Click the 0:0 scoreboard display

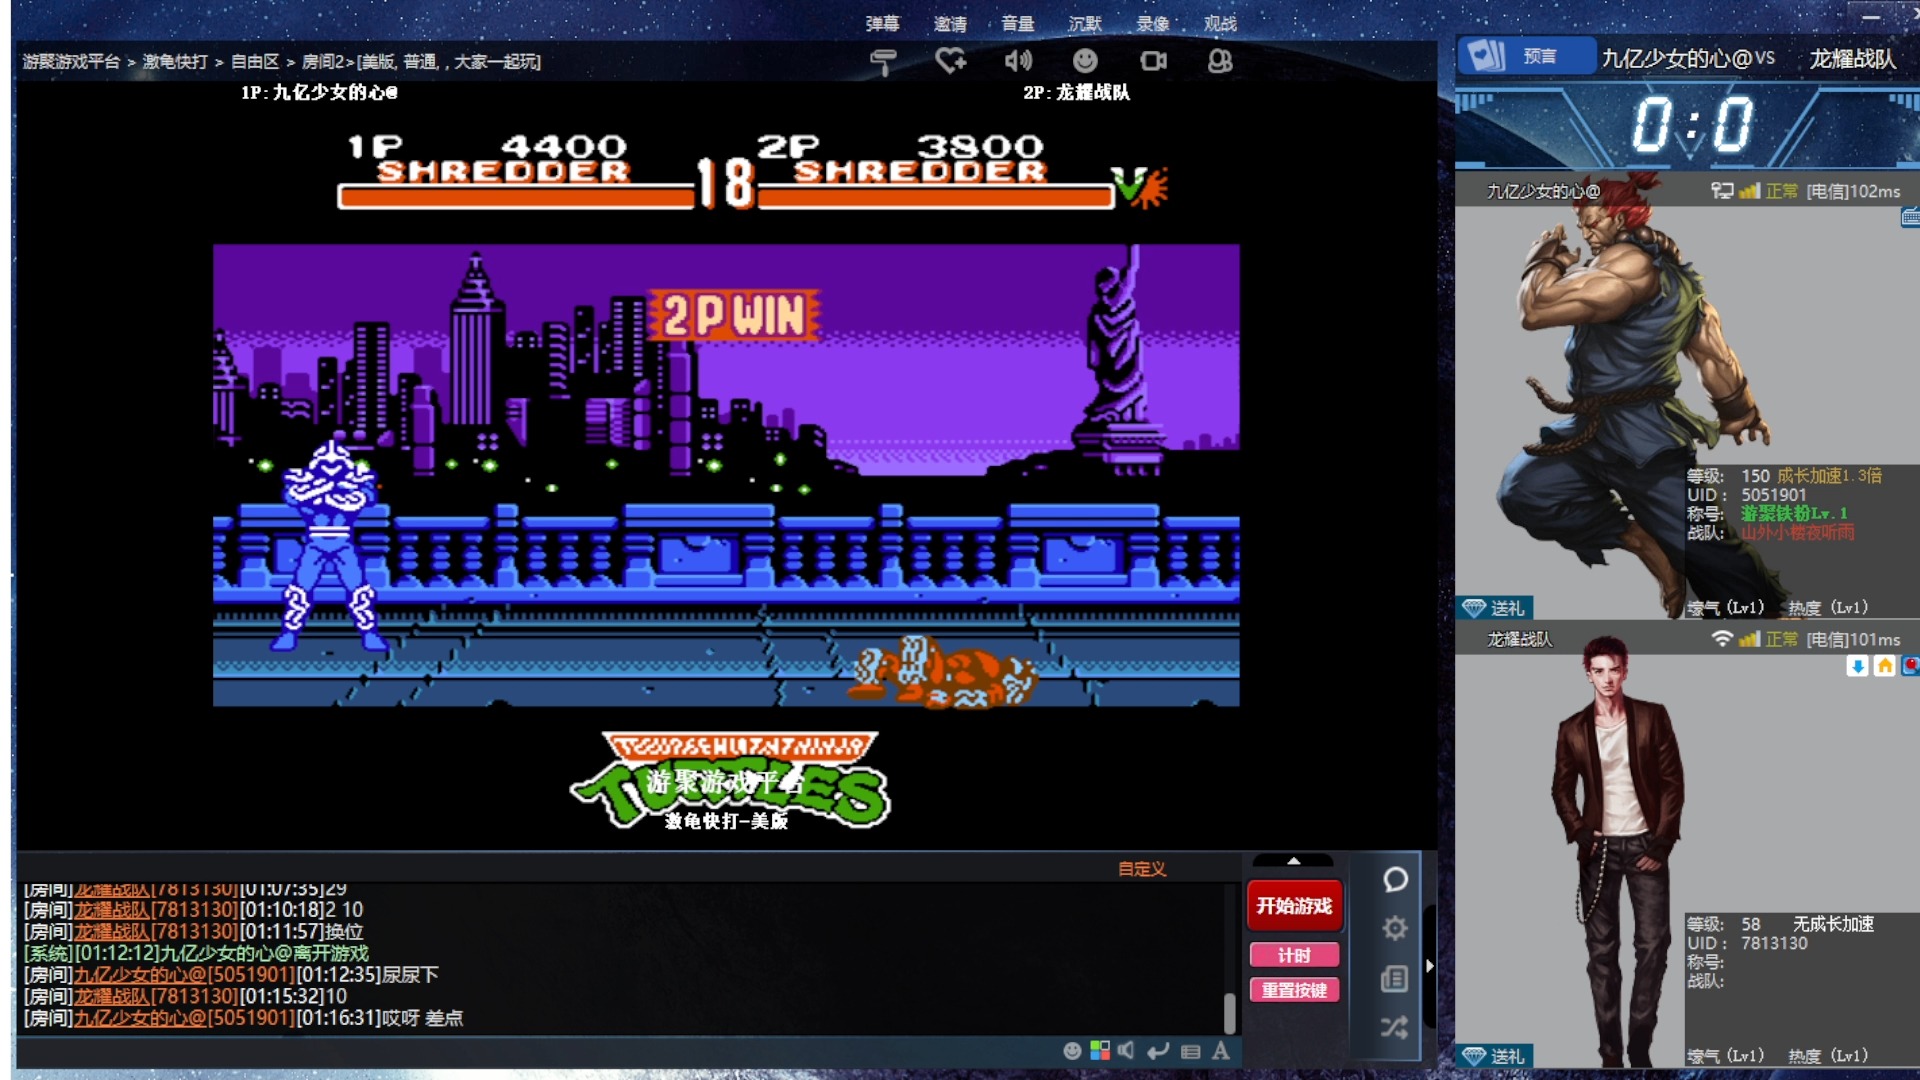[x=1692, y=125]
